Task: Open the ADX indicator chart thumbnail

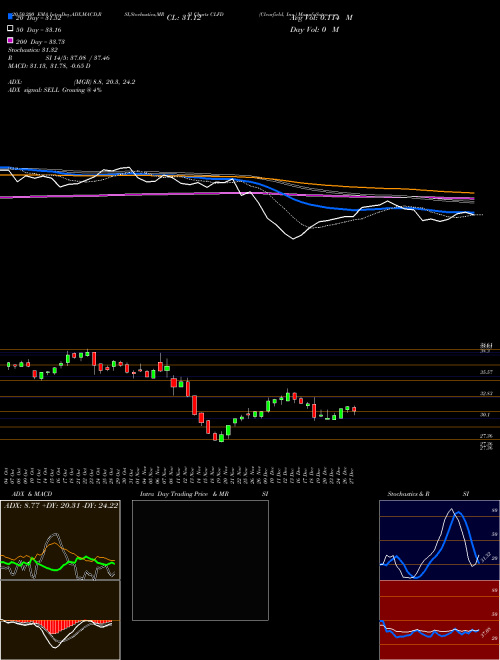Action: pos(60,540)
